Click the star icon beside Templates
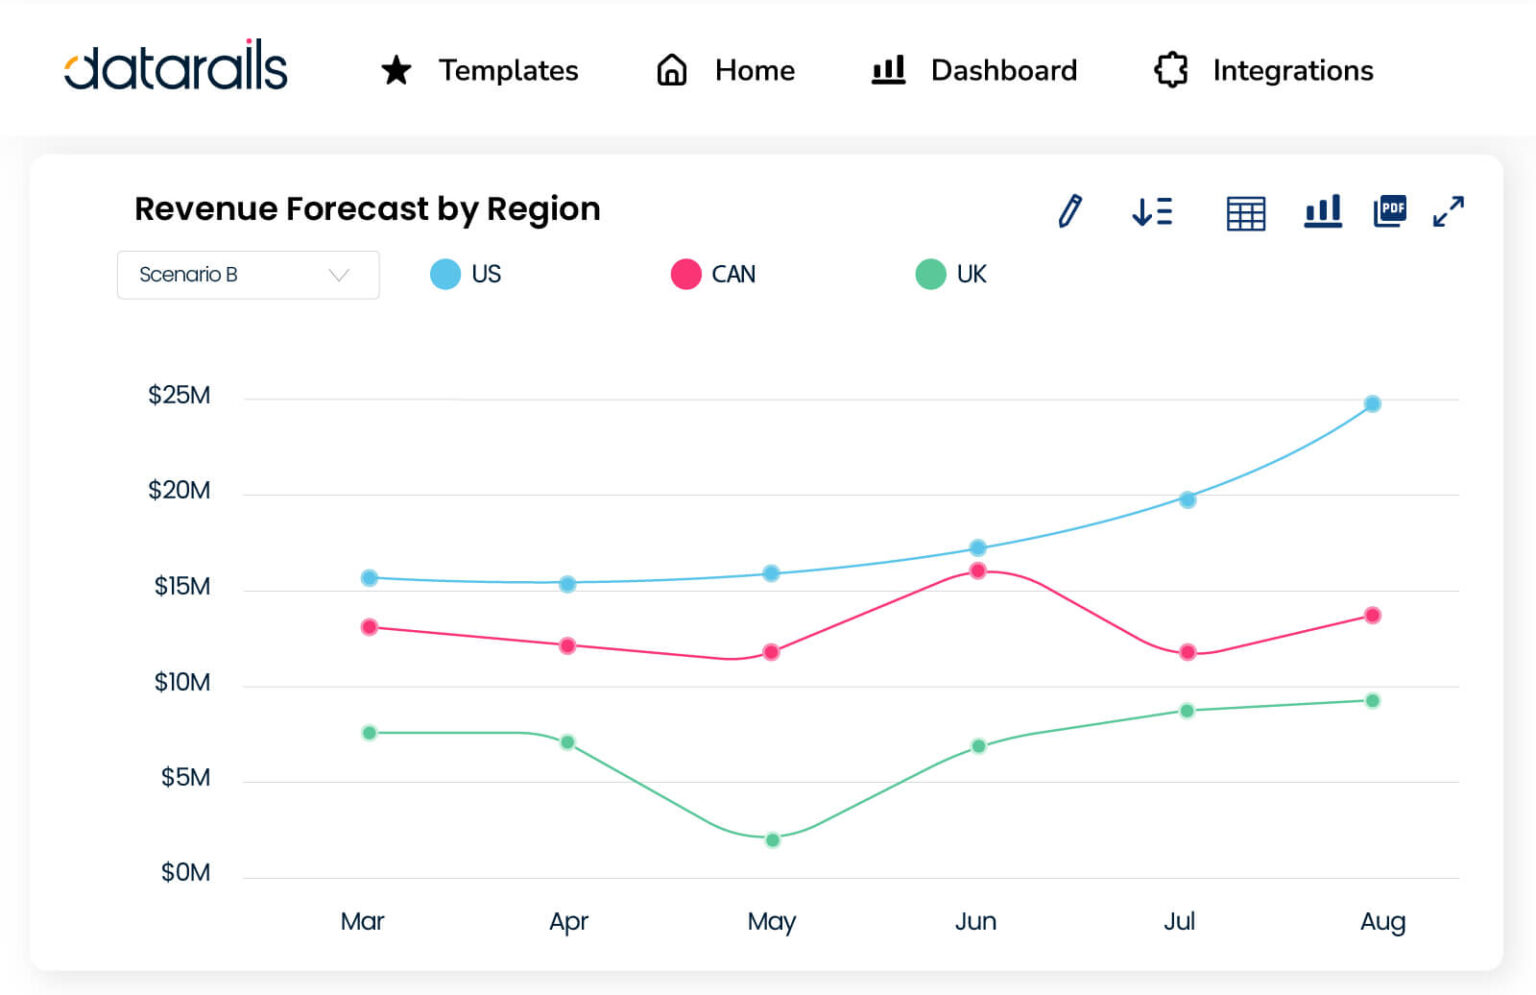The height and width of the screenshot is (995, 1536). tap(395, 70)
